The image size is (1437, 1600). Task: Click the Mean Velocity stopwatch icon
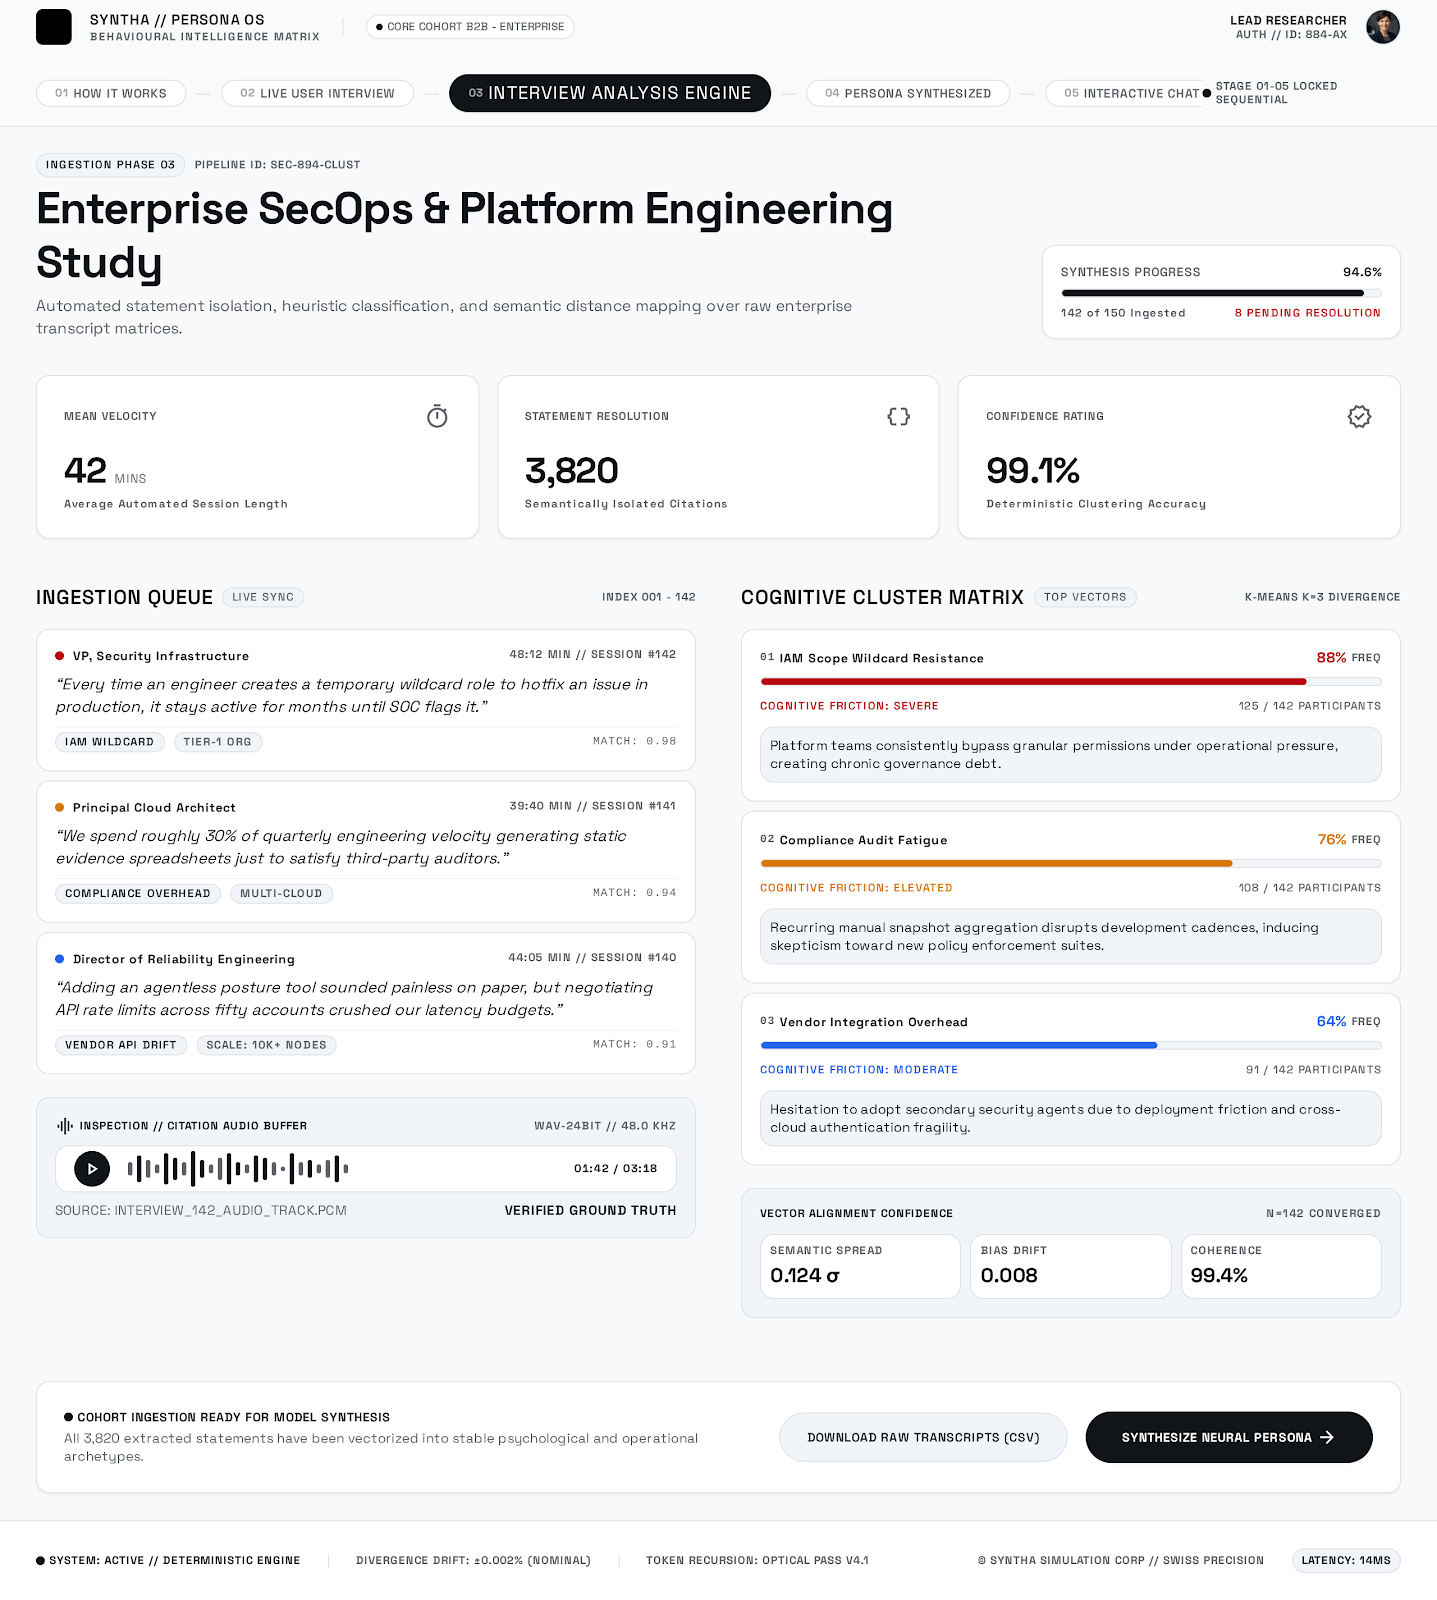pos(437,416)
